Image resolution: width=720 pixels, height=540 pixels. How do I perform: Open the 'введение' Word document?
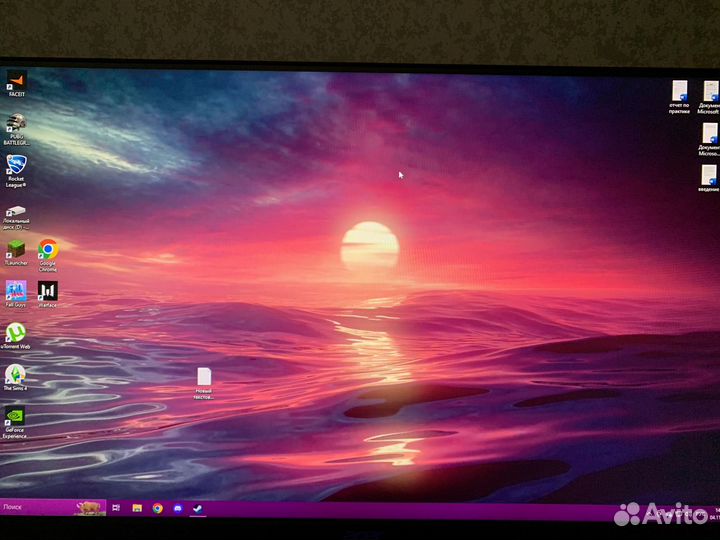pos(709,178)
